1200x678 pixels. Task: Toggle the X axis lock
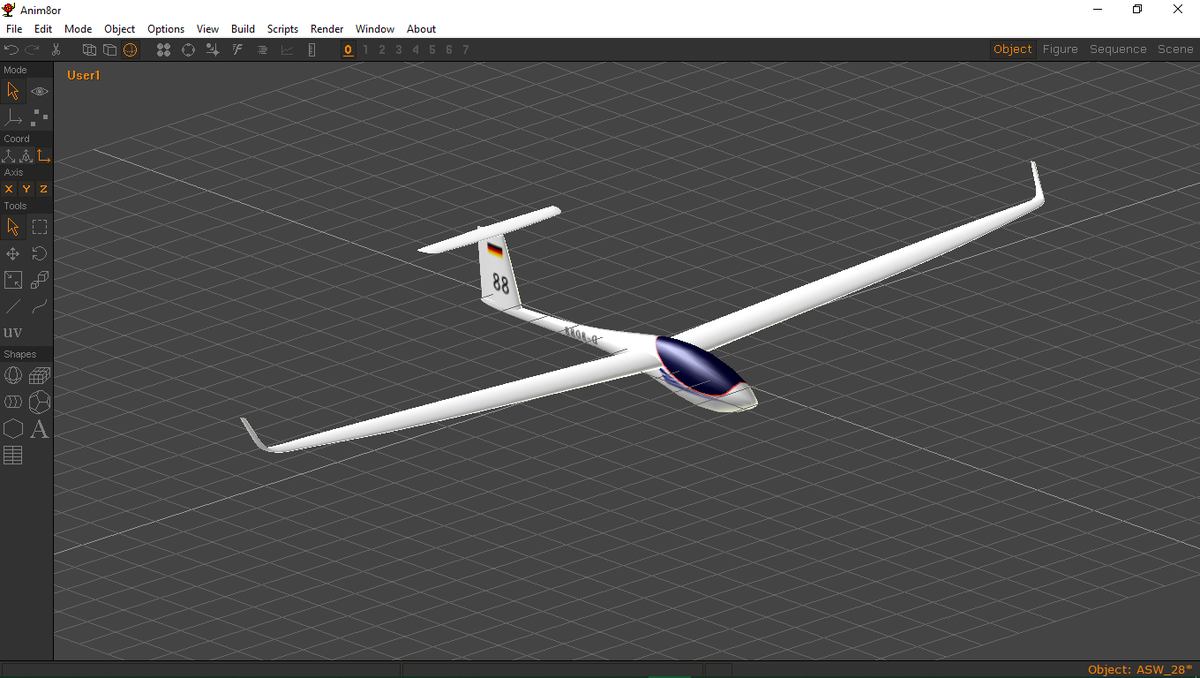click(9, 189)
